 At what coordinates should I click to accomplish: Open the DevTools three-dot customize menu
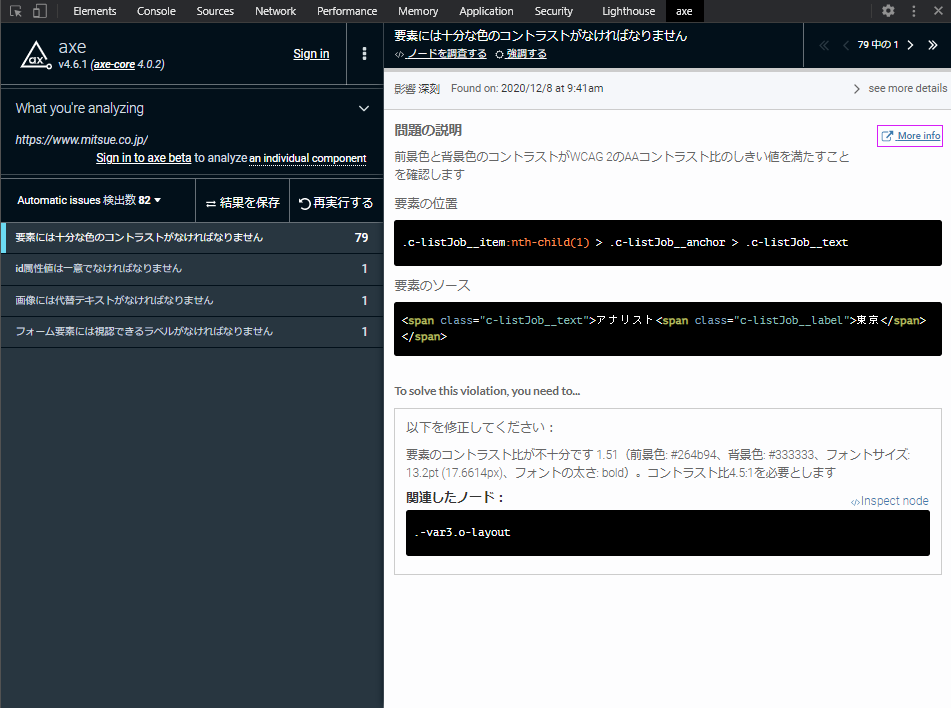pyautogui.click(x=913, y=11)
